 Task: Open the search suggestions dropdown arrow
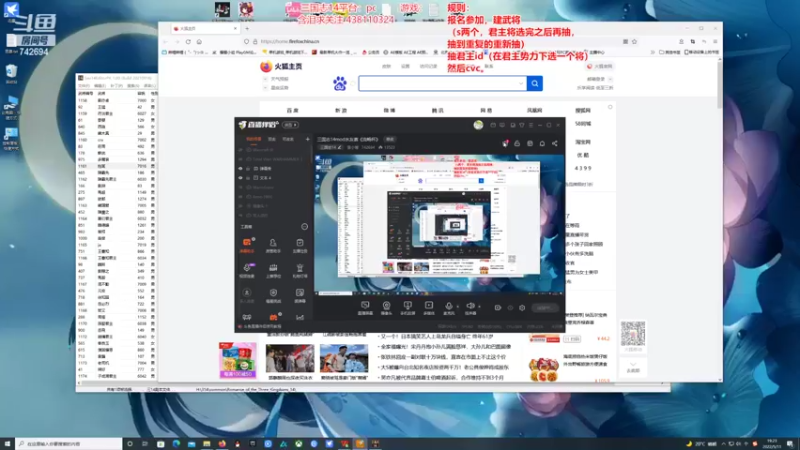521,84
